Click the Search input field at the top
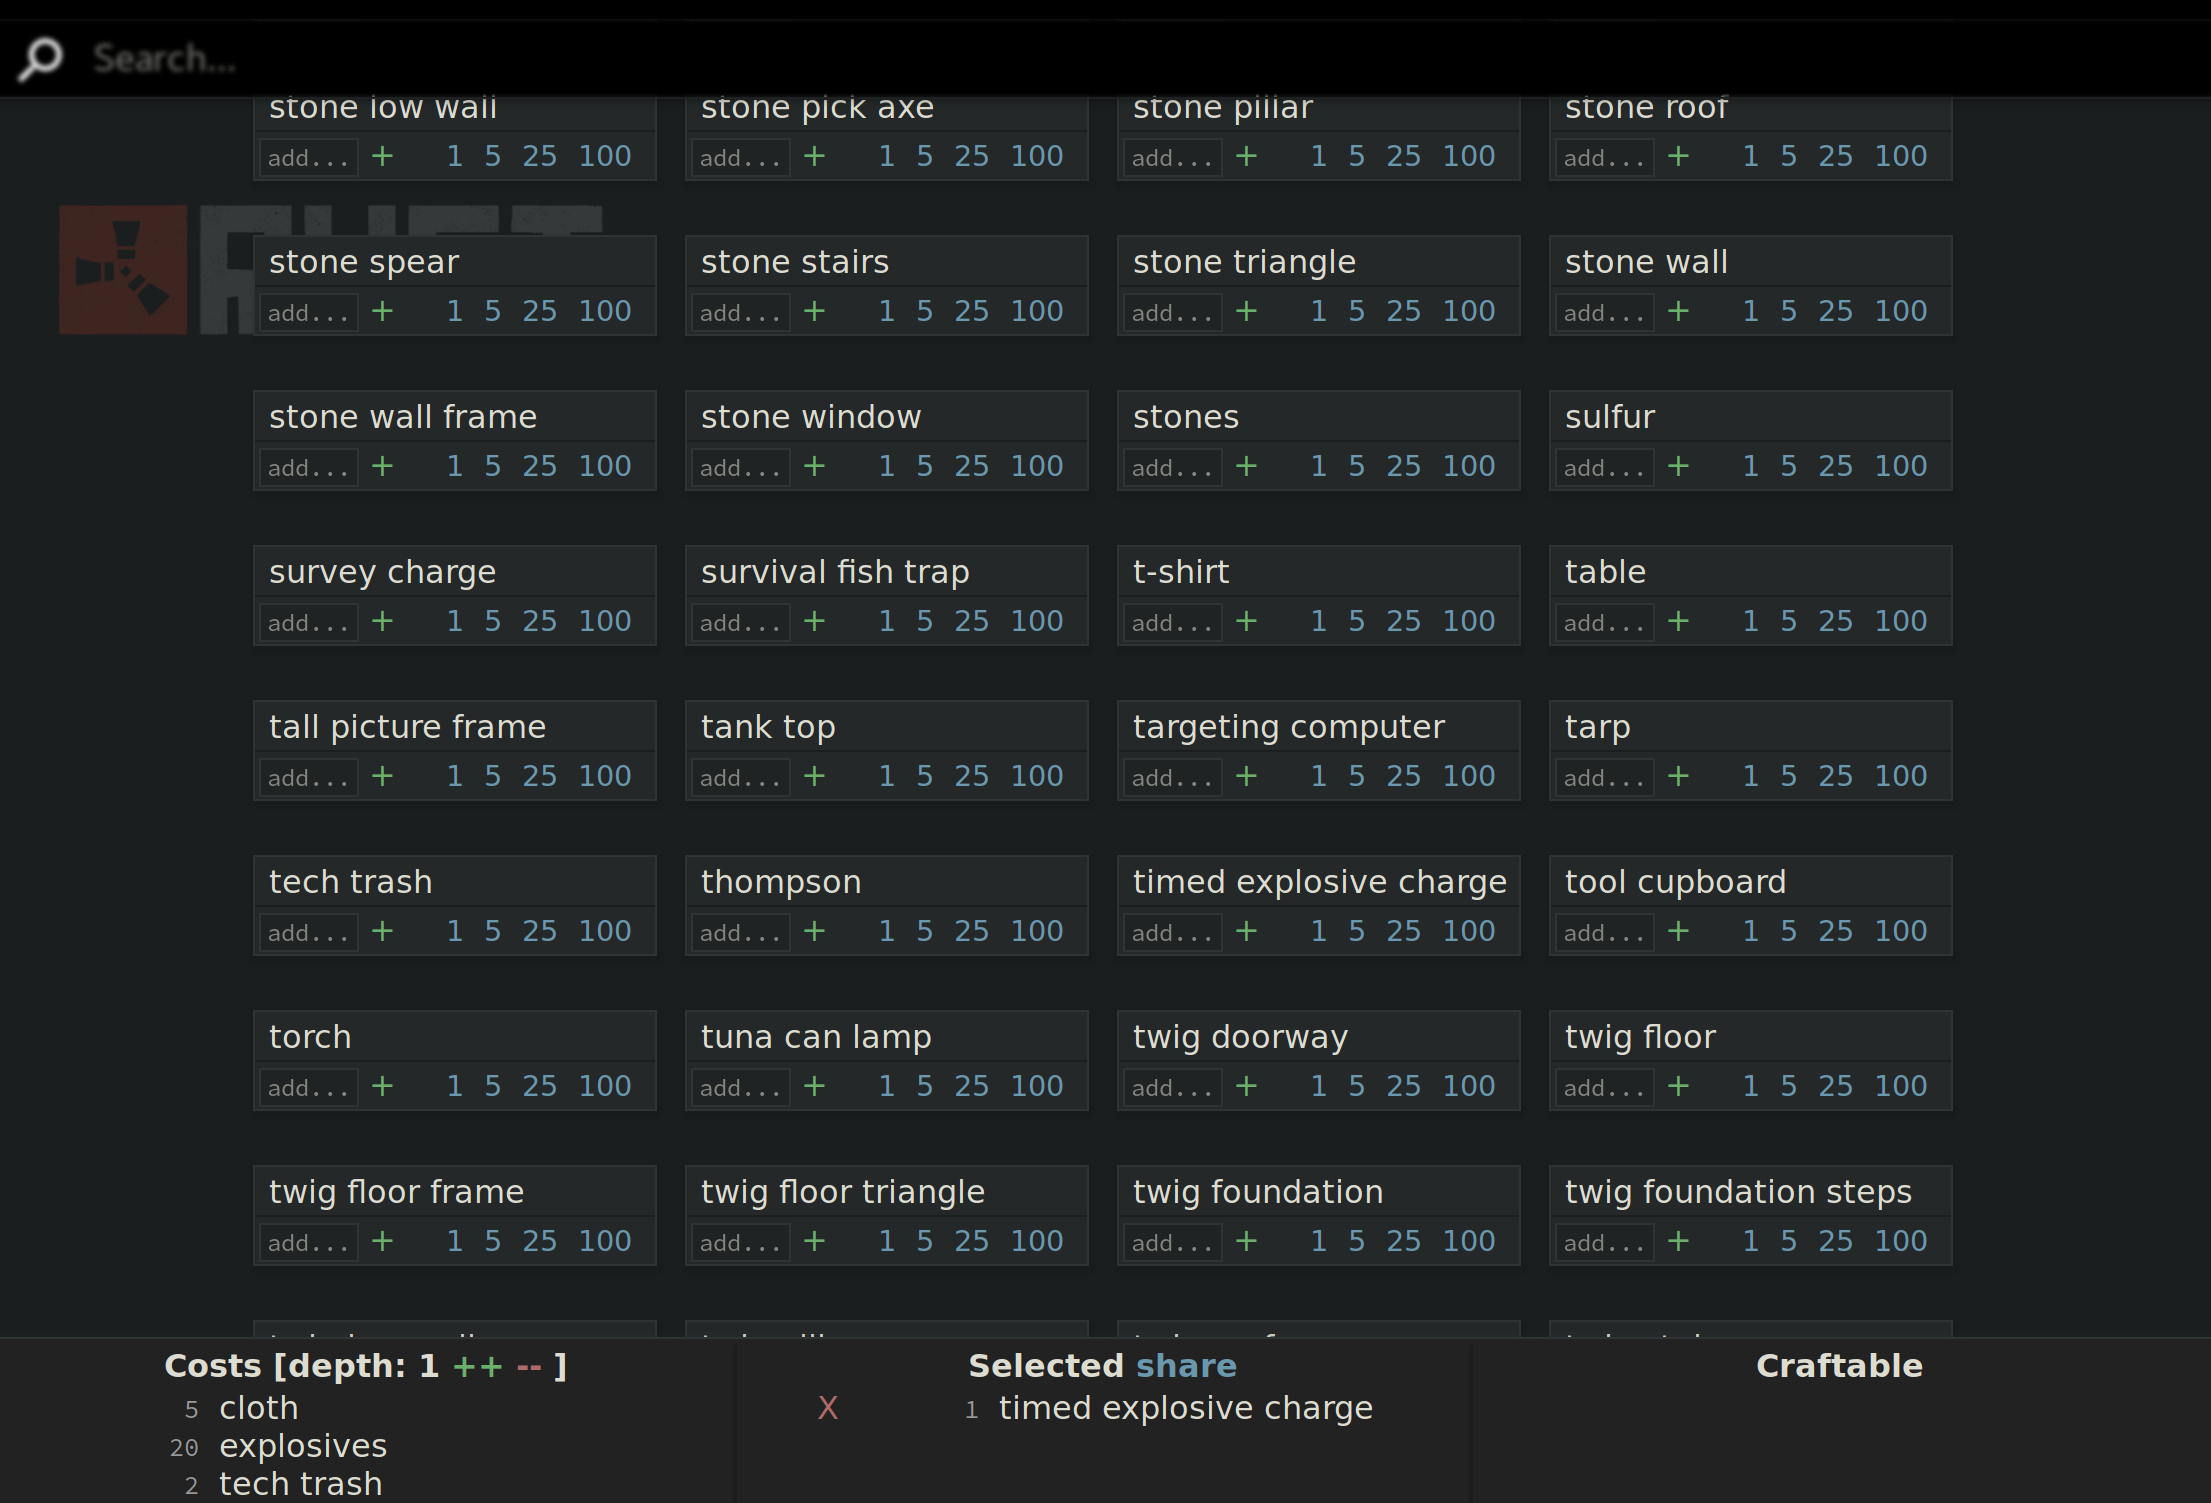The width and height of the screenshot is (2211, 1503). [x=400, y=58]
